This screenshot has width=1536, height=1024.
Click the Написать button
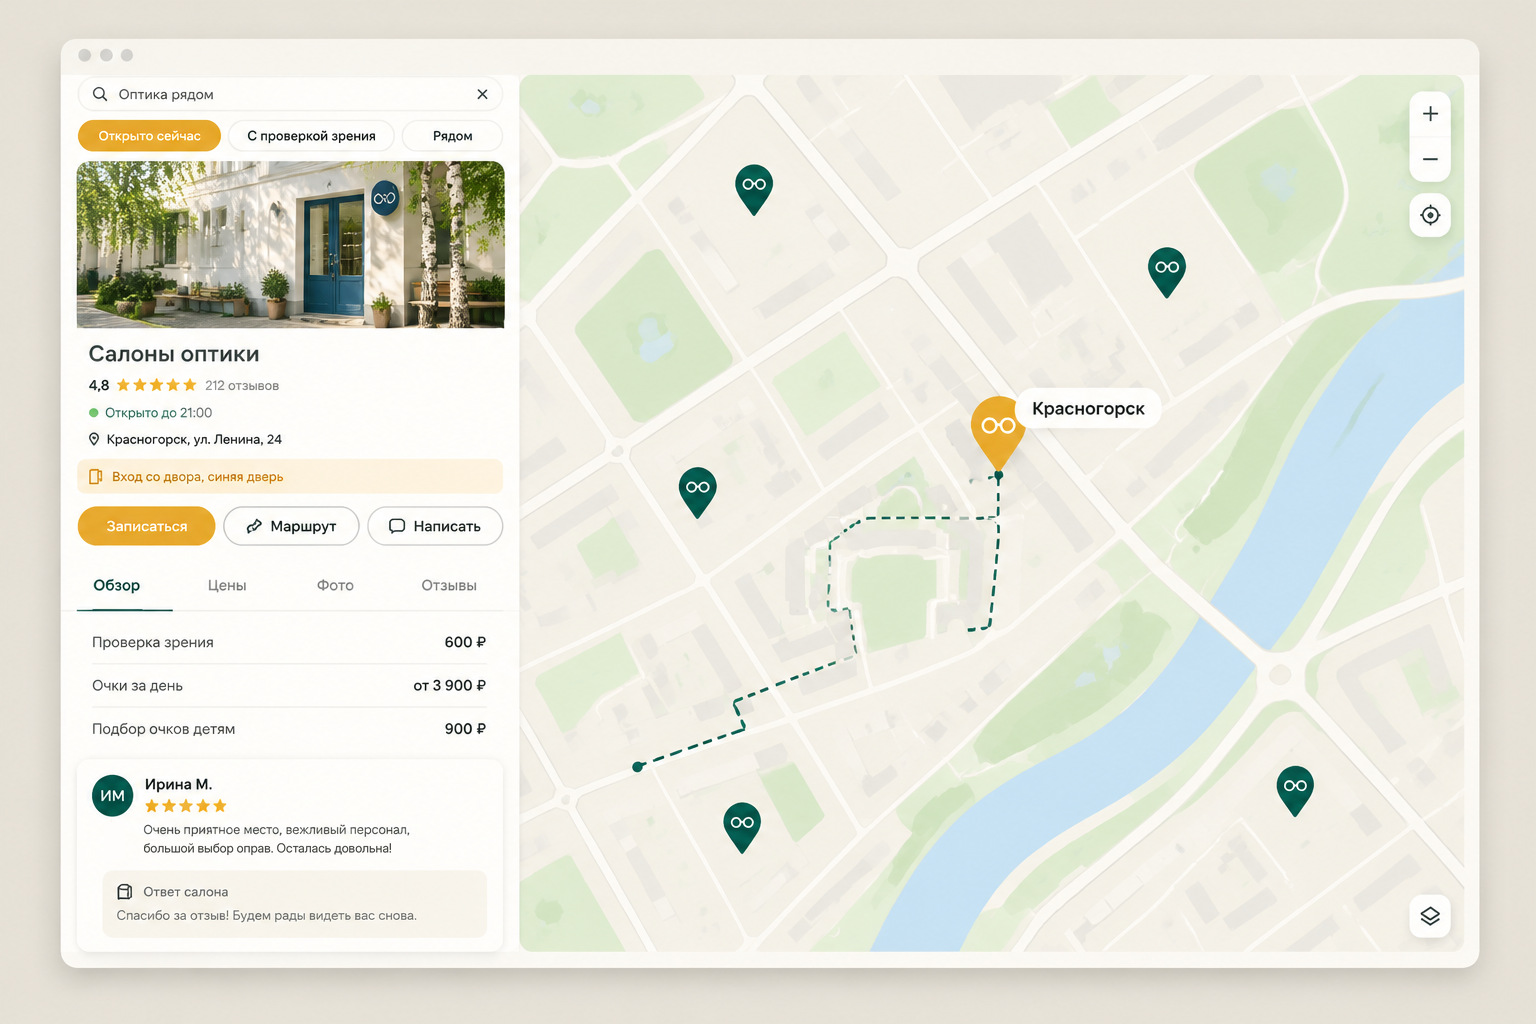[x=435, y=526]
